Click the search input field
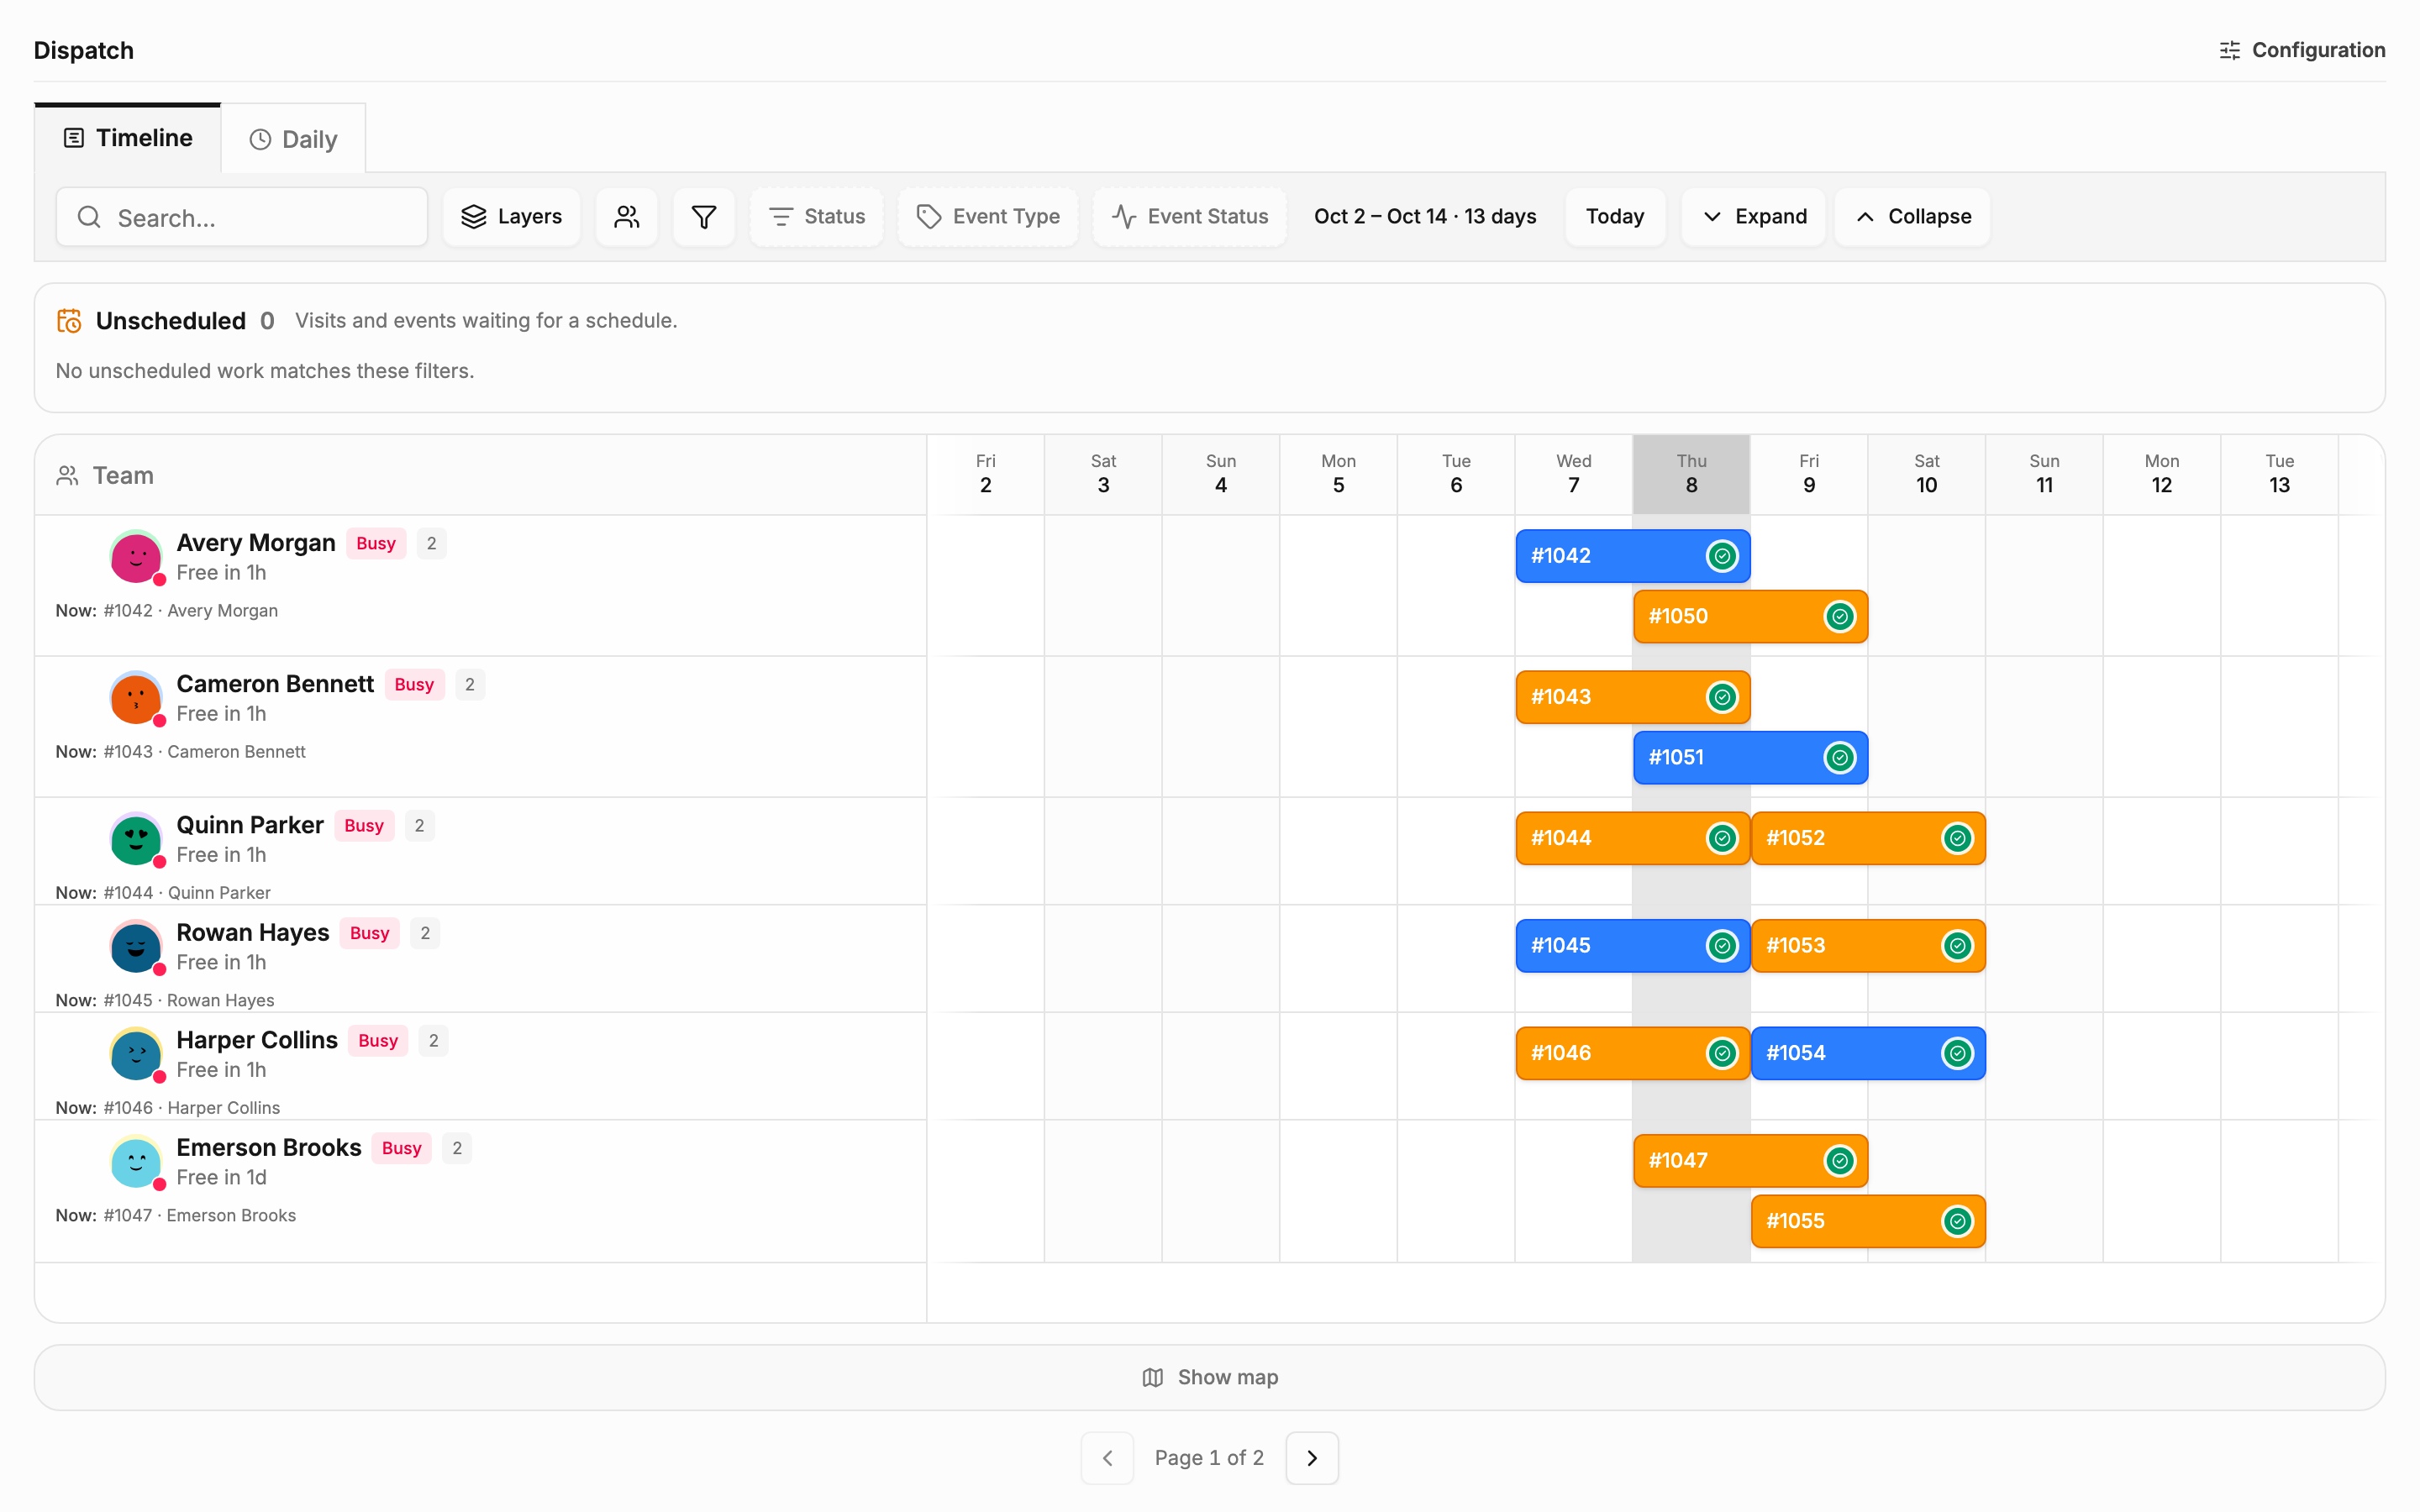Screen dimensions: 2420x1512 (x=242, y=217)
